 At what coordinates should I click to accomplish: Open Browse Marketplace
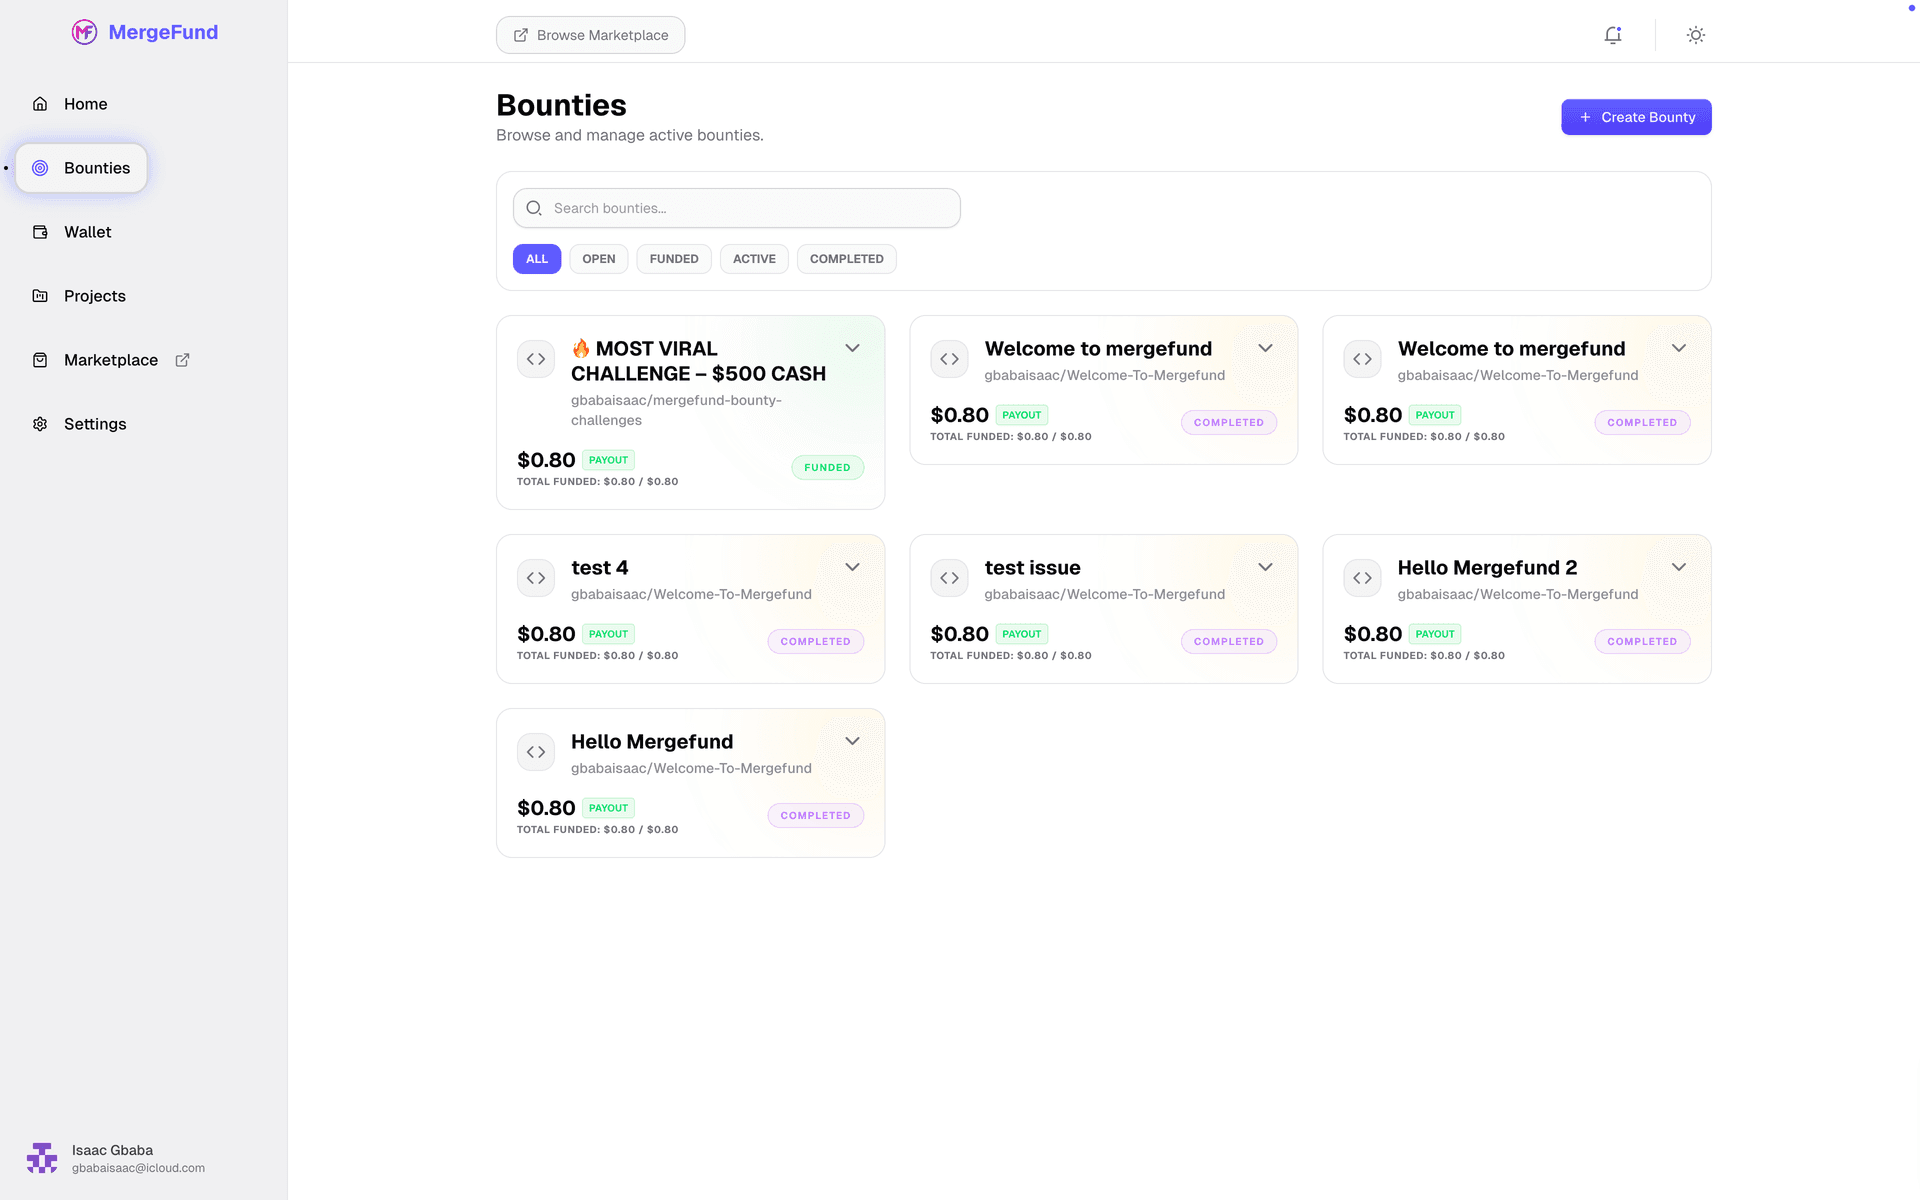590,35
